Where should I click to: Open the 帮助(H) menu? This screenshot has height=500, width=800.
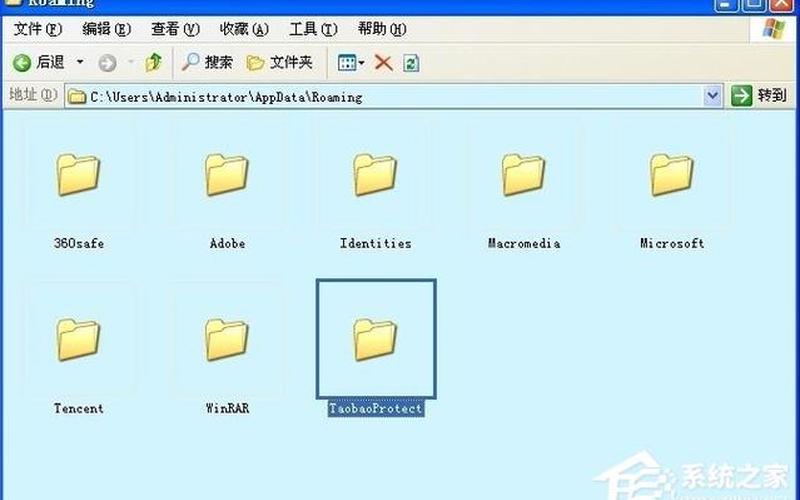coord(382,29)
